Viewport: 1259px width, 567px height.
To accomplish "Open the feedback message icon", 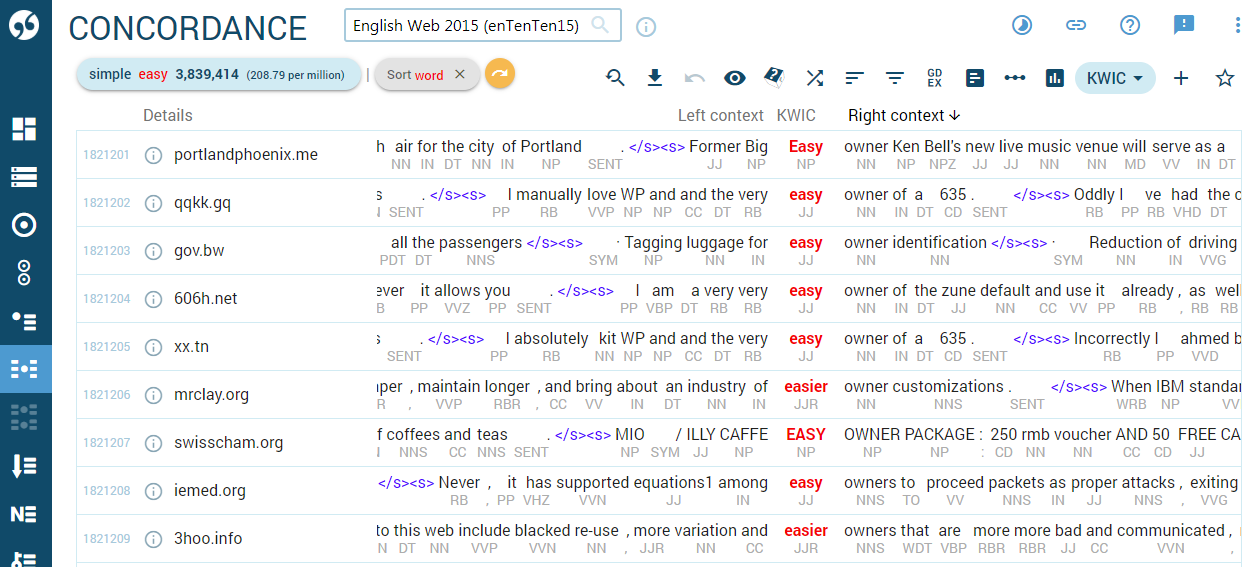I will [x=1184, y=26].
